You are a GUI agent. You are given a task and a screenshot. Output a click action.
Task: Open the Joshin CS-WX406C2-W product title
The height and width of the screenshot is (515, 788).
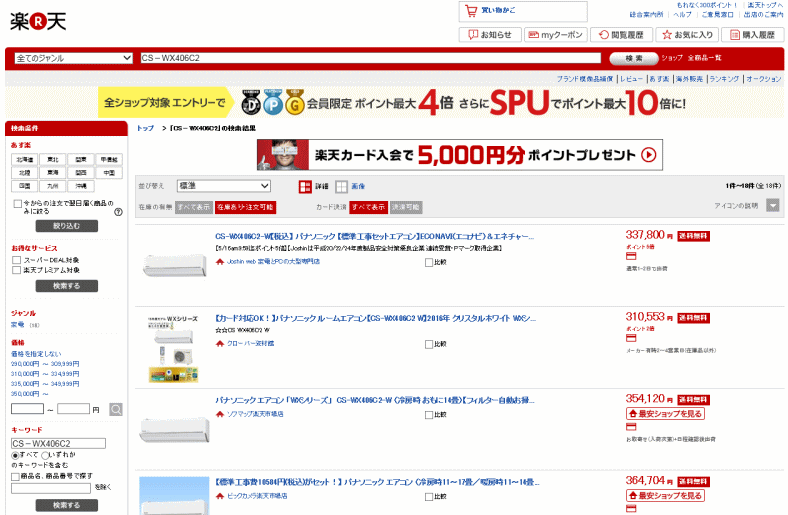pyautogui.click(x=374, y=236)
